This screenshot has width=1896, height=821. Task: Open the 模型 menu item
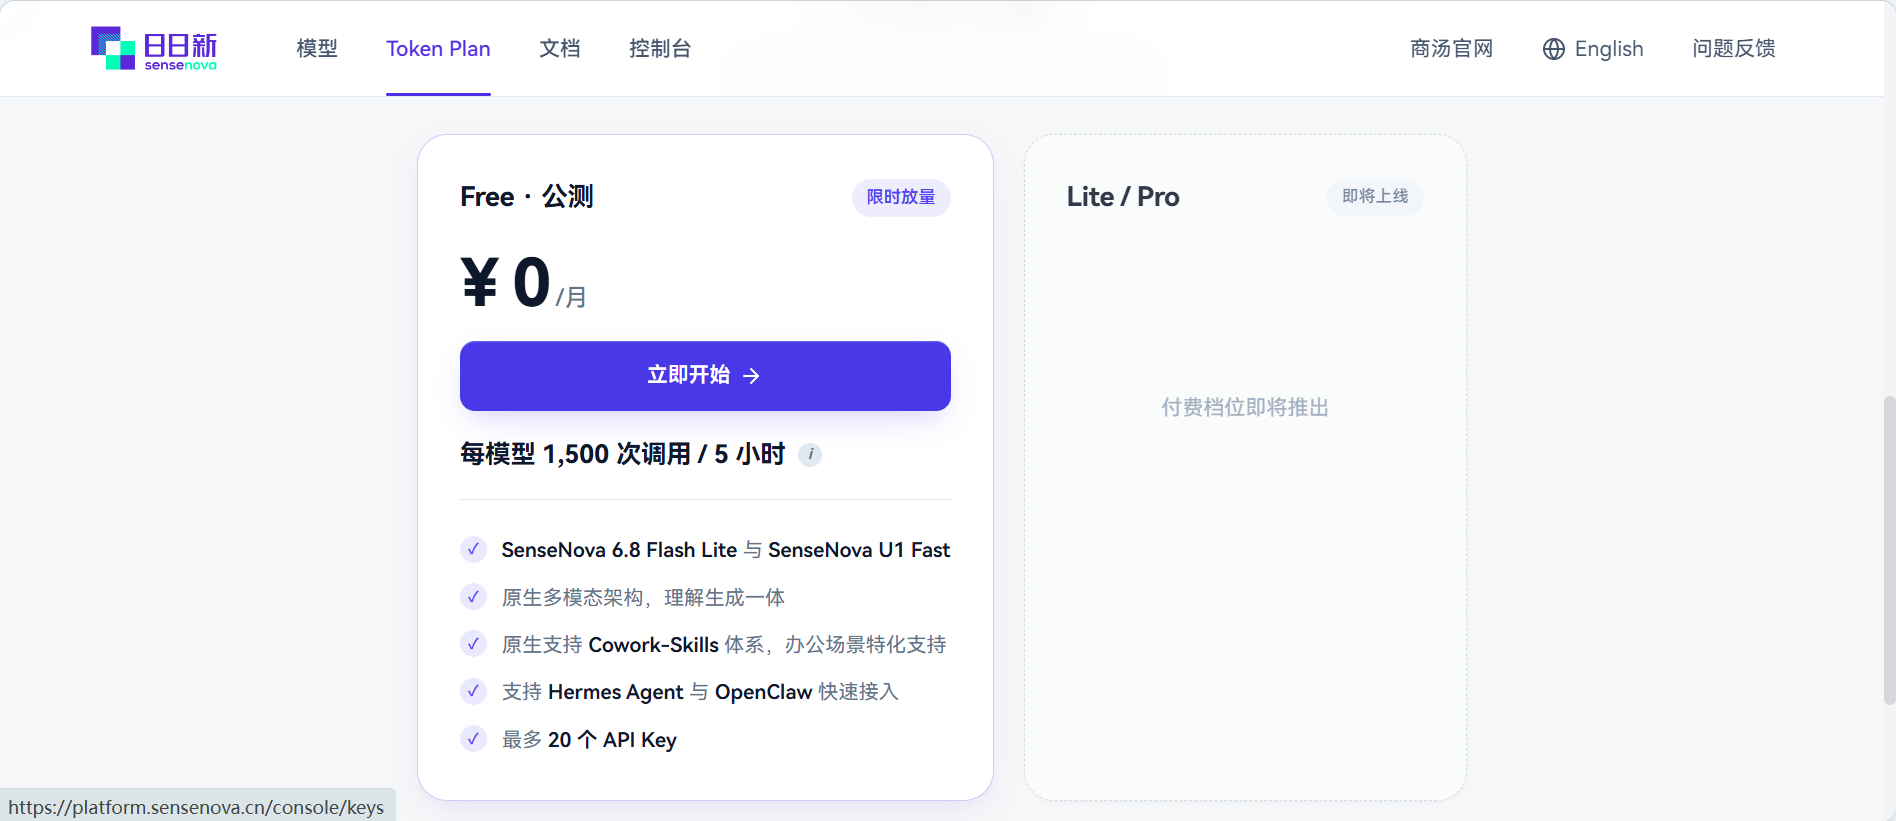coord(317,48)
